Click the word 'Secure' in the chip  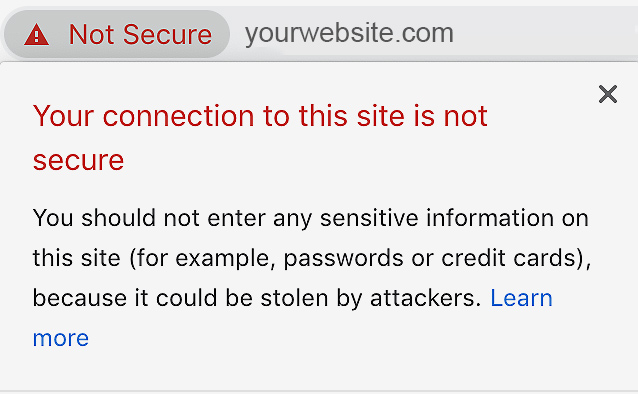point(167,35)
